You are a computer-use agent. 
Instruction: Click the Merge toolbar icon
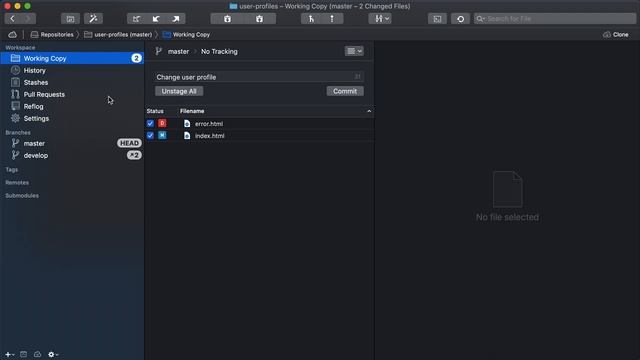(x=311, y=19)
